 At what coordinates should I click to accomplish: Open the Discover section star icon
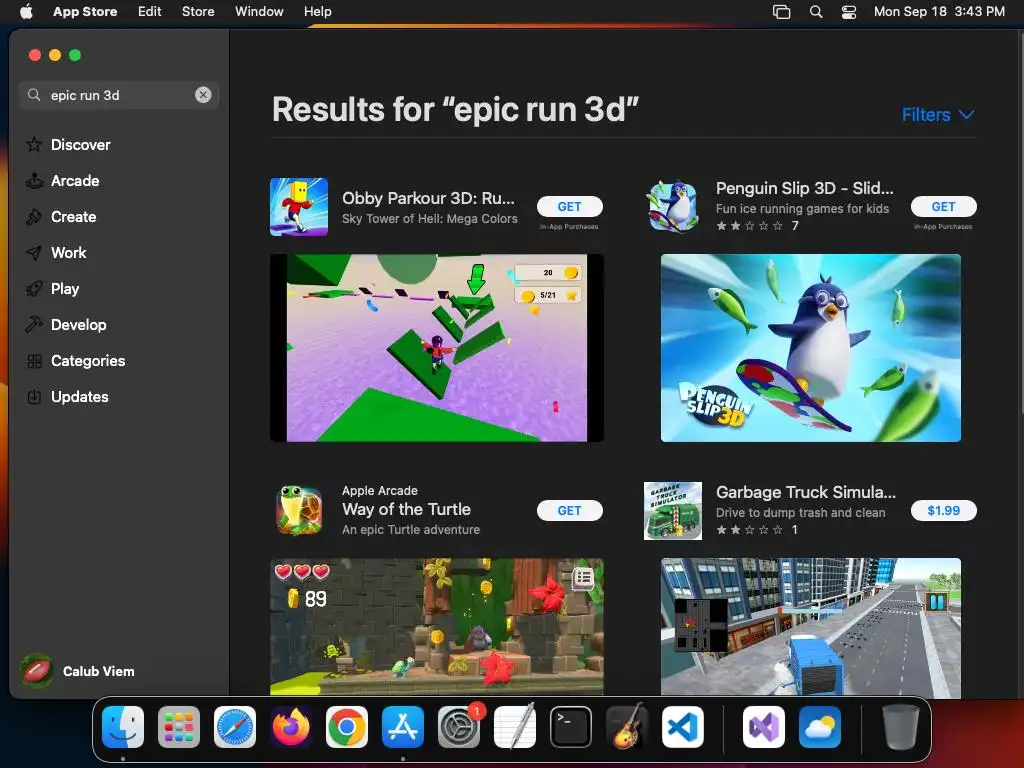point(34,144)
